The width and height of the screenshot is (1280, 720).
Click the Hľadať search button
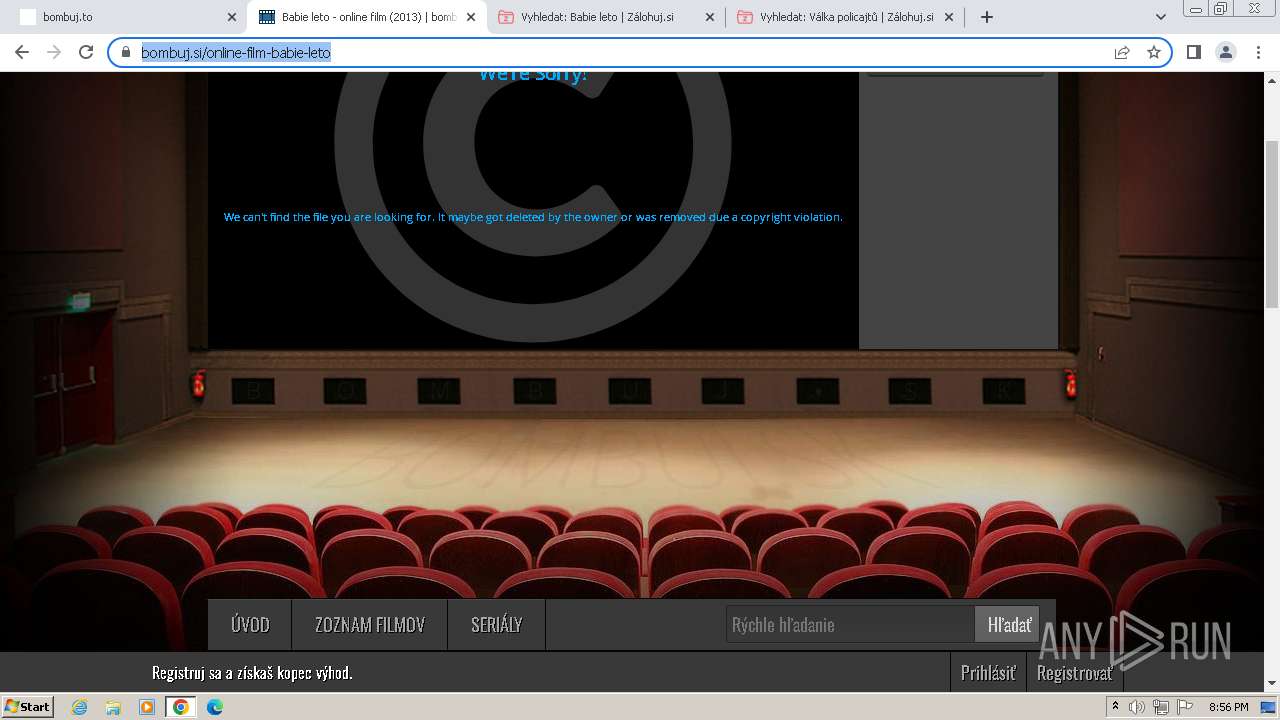click(x=1008, y=625)
